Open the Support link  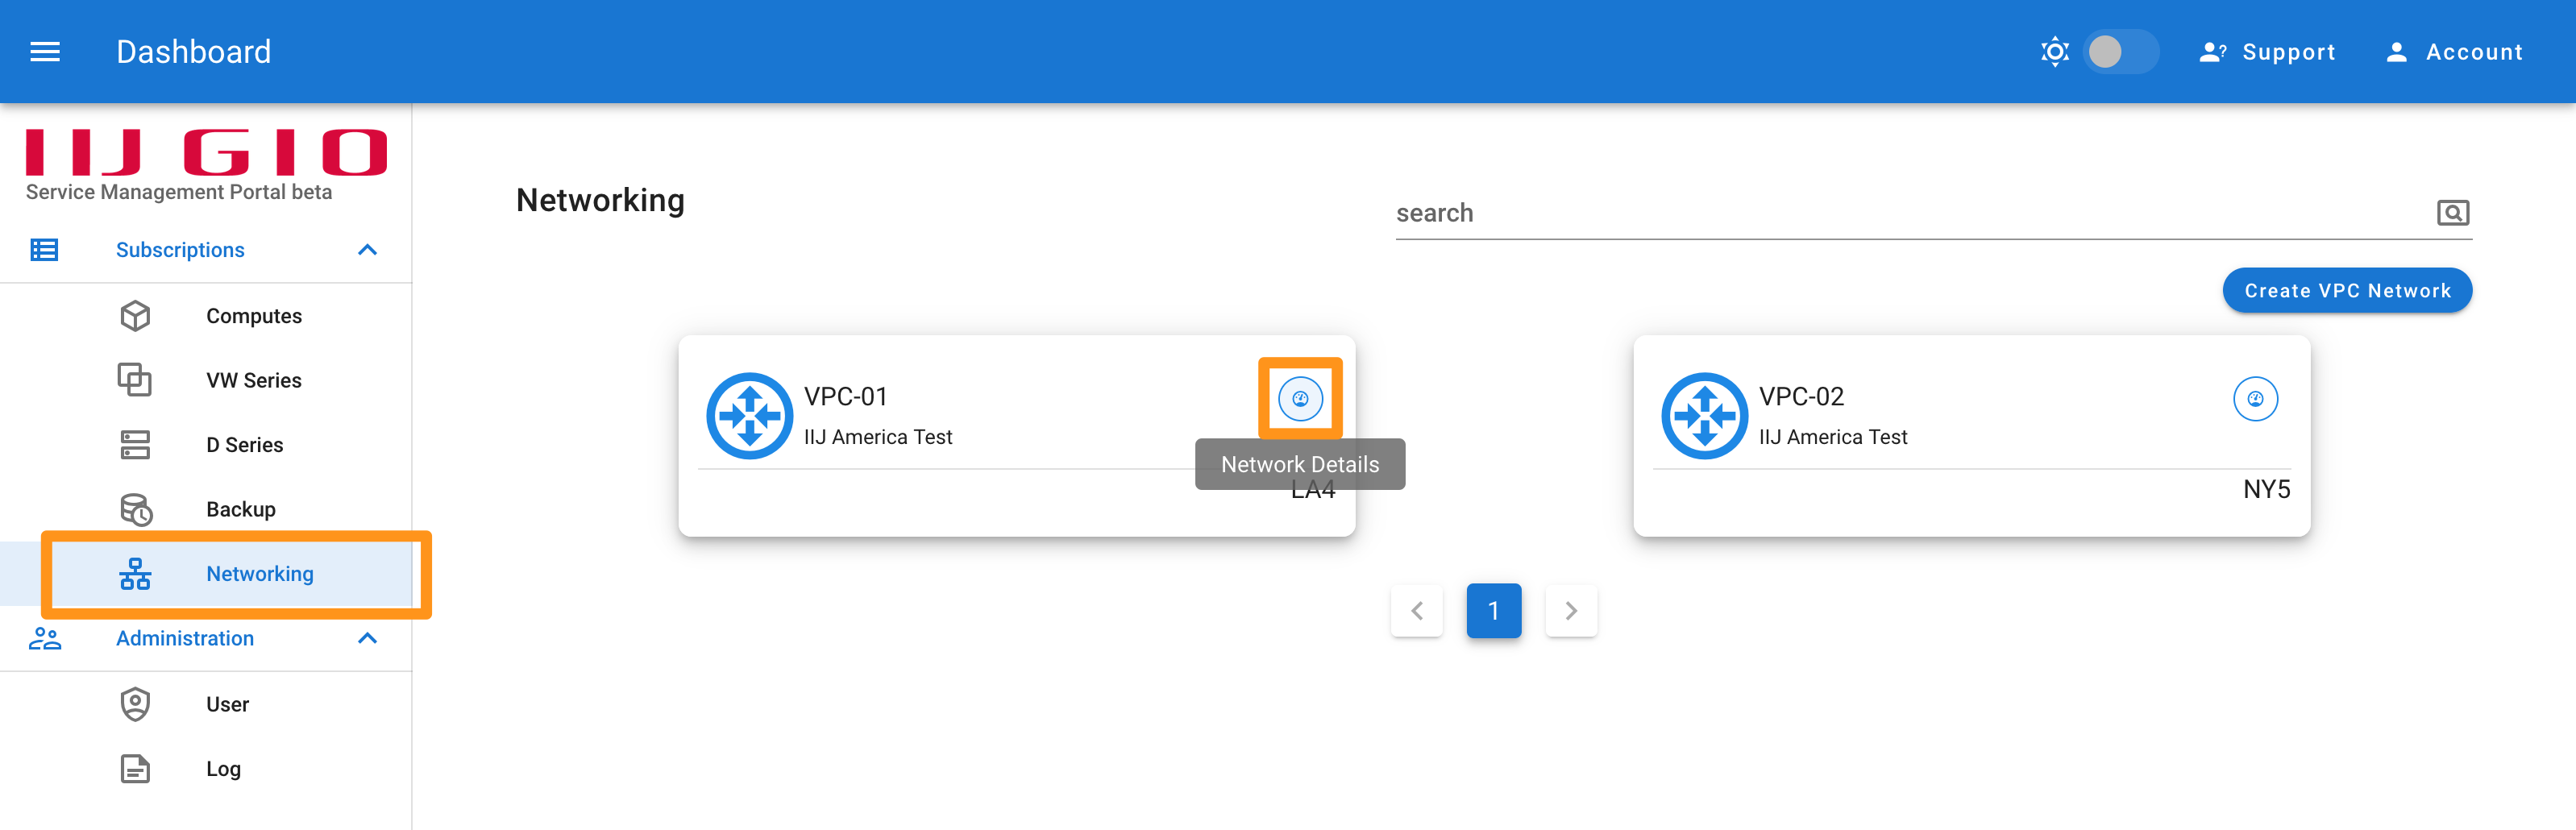pyautogui.click(x=2267, y=52)
